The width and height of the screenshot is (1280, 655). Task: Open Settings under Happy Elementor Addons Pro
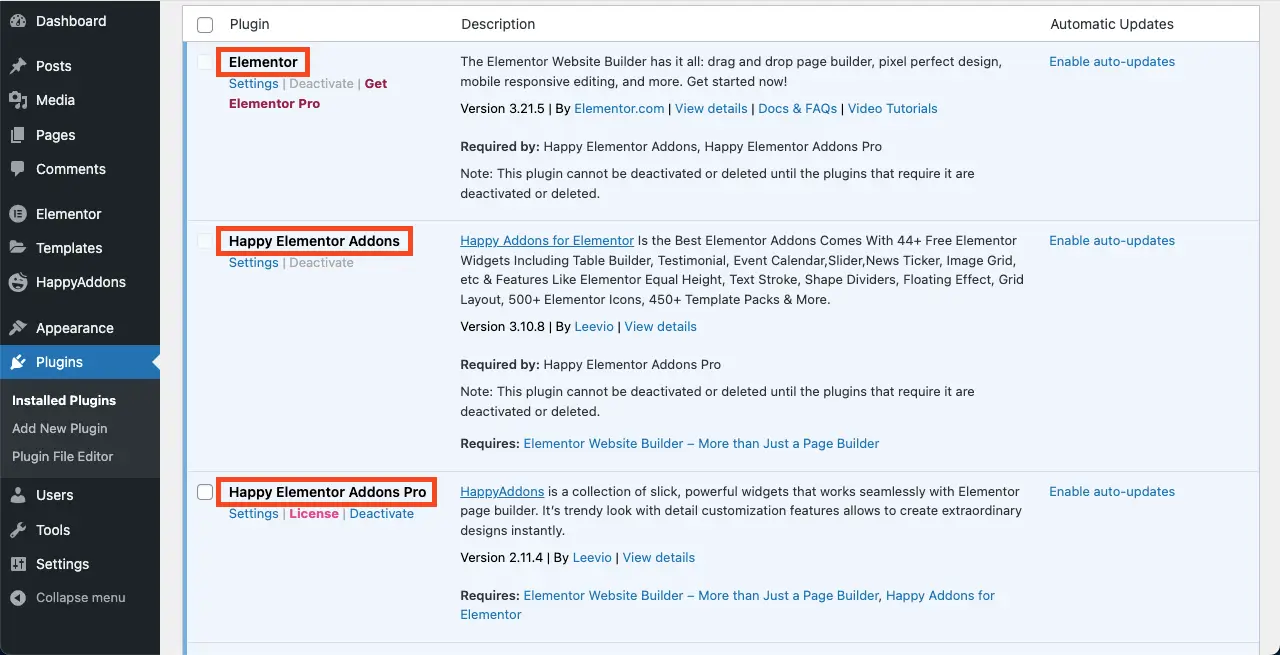[254, 514]
